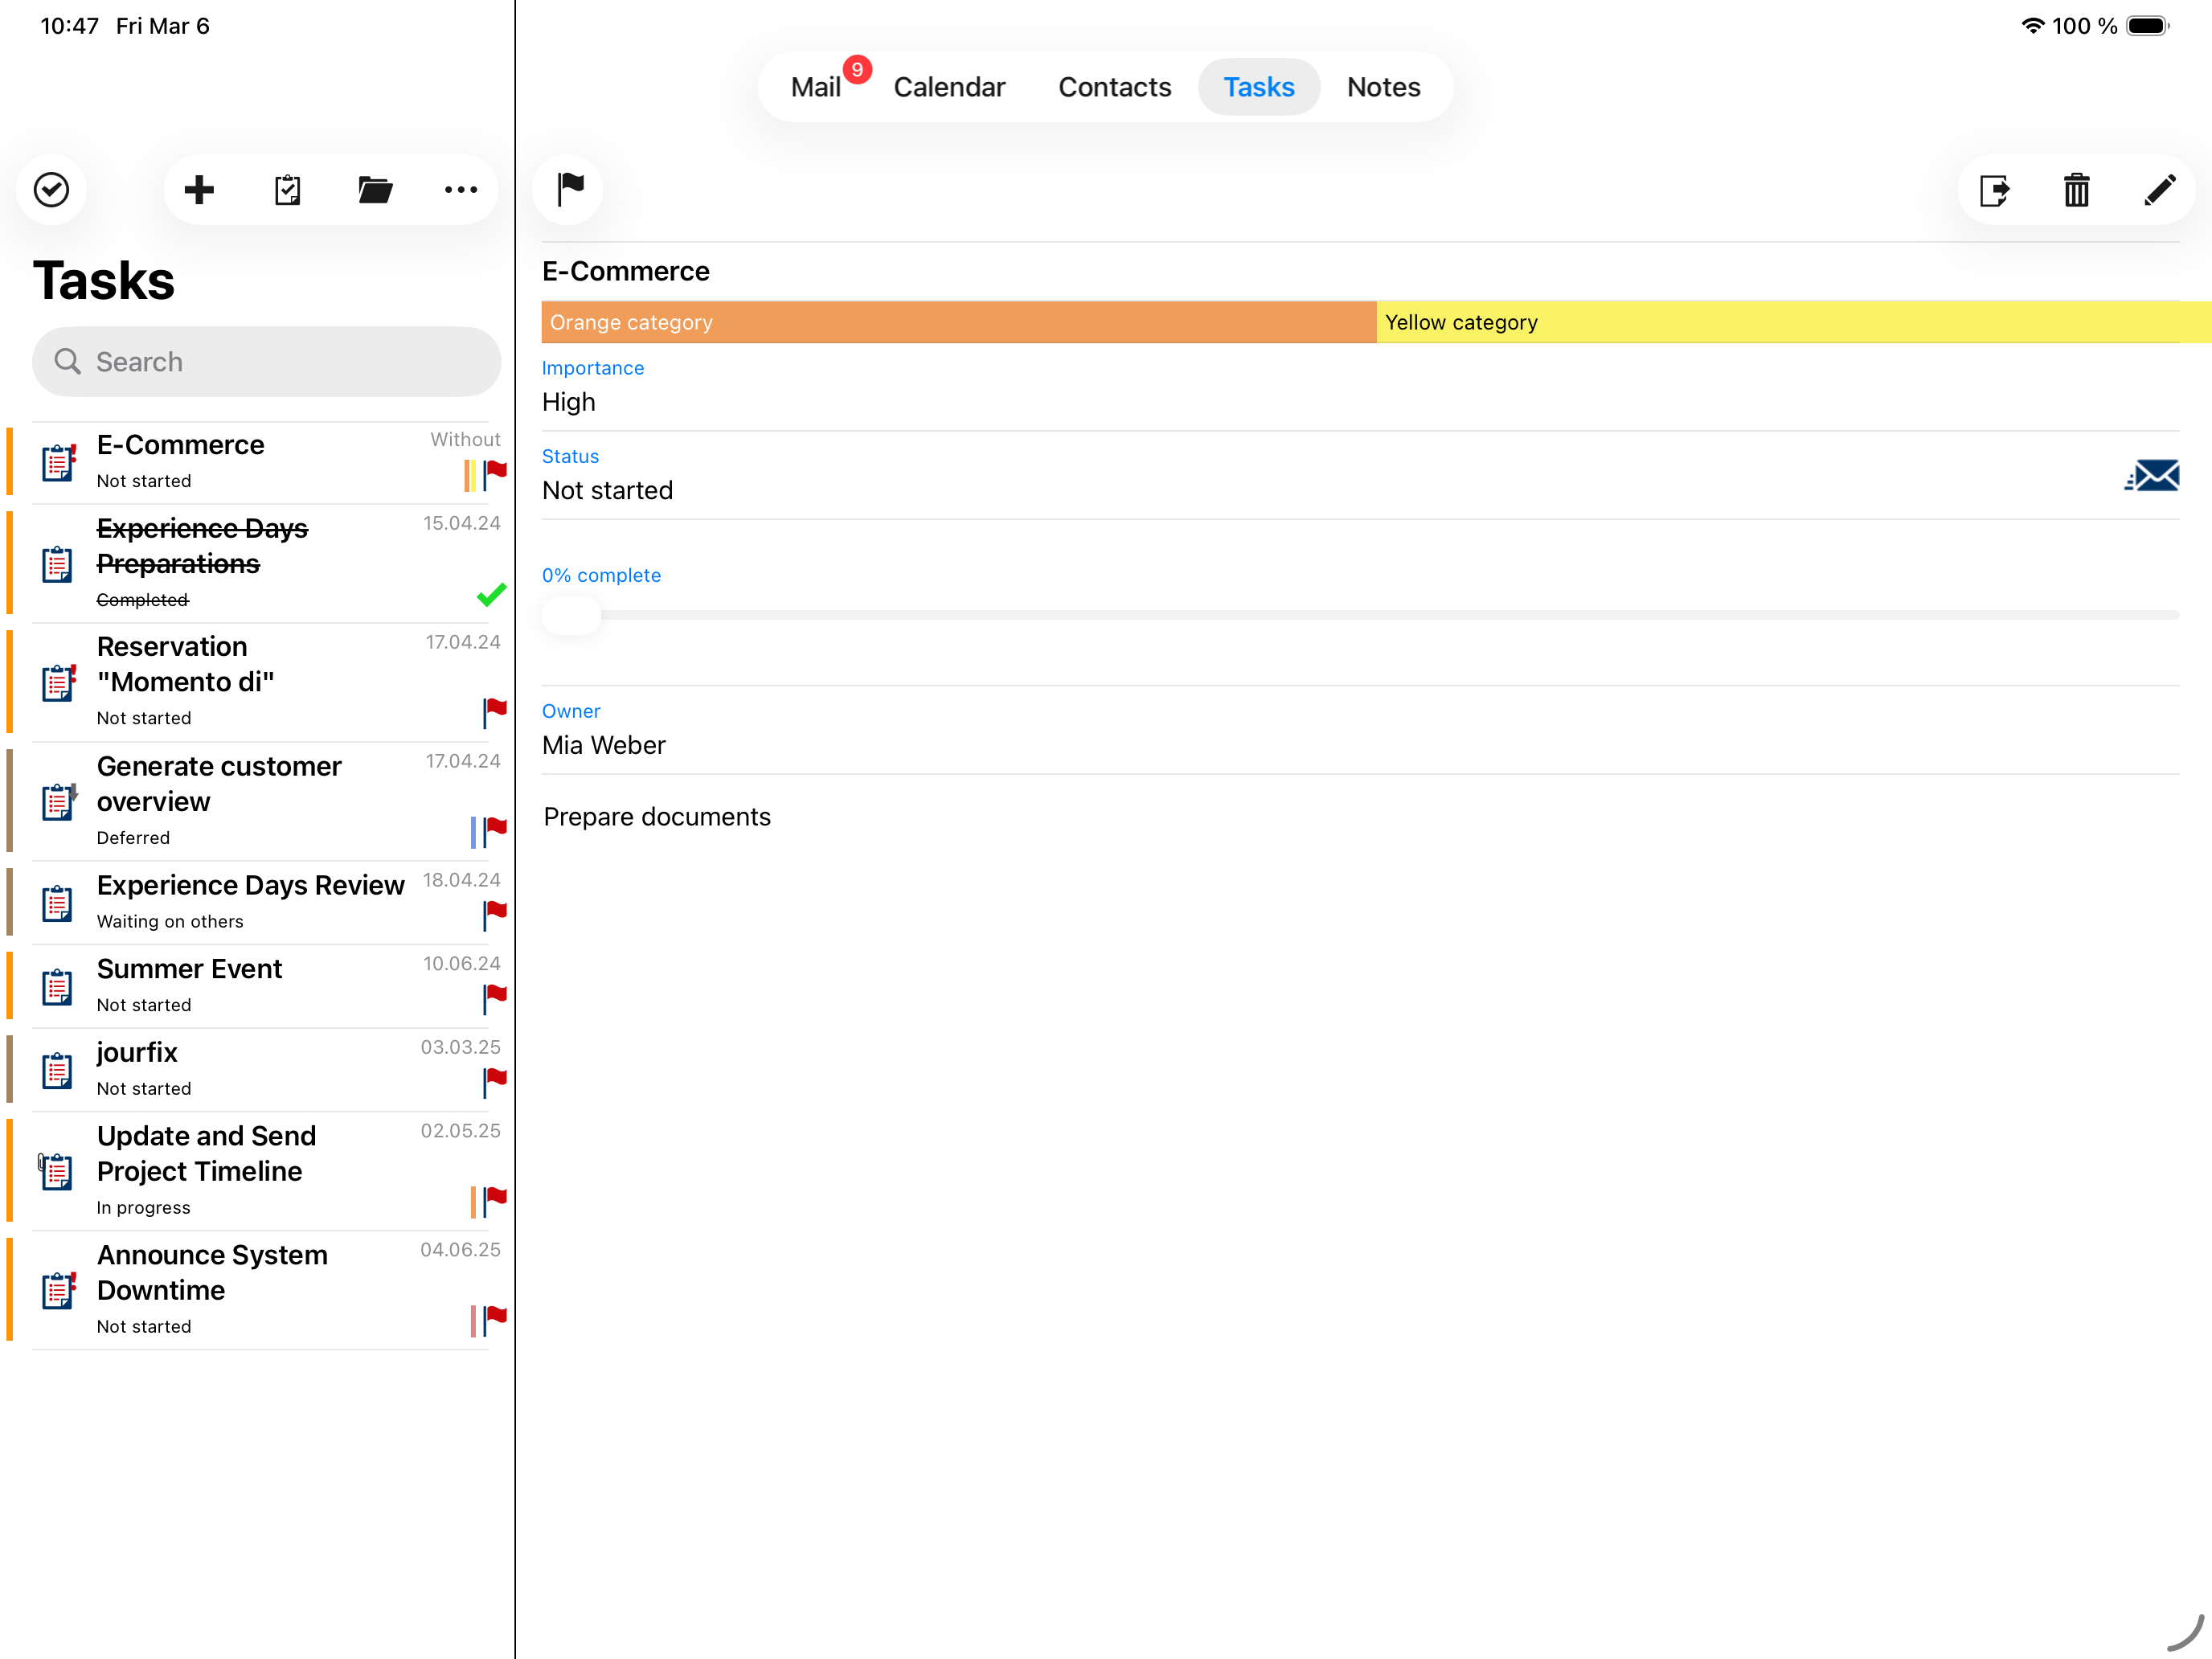The height and width of the screenshot is (1659, 2212).
Task: Add a new task with plus icon
Action: [x=199, y=190]
